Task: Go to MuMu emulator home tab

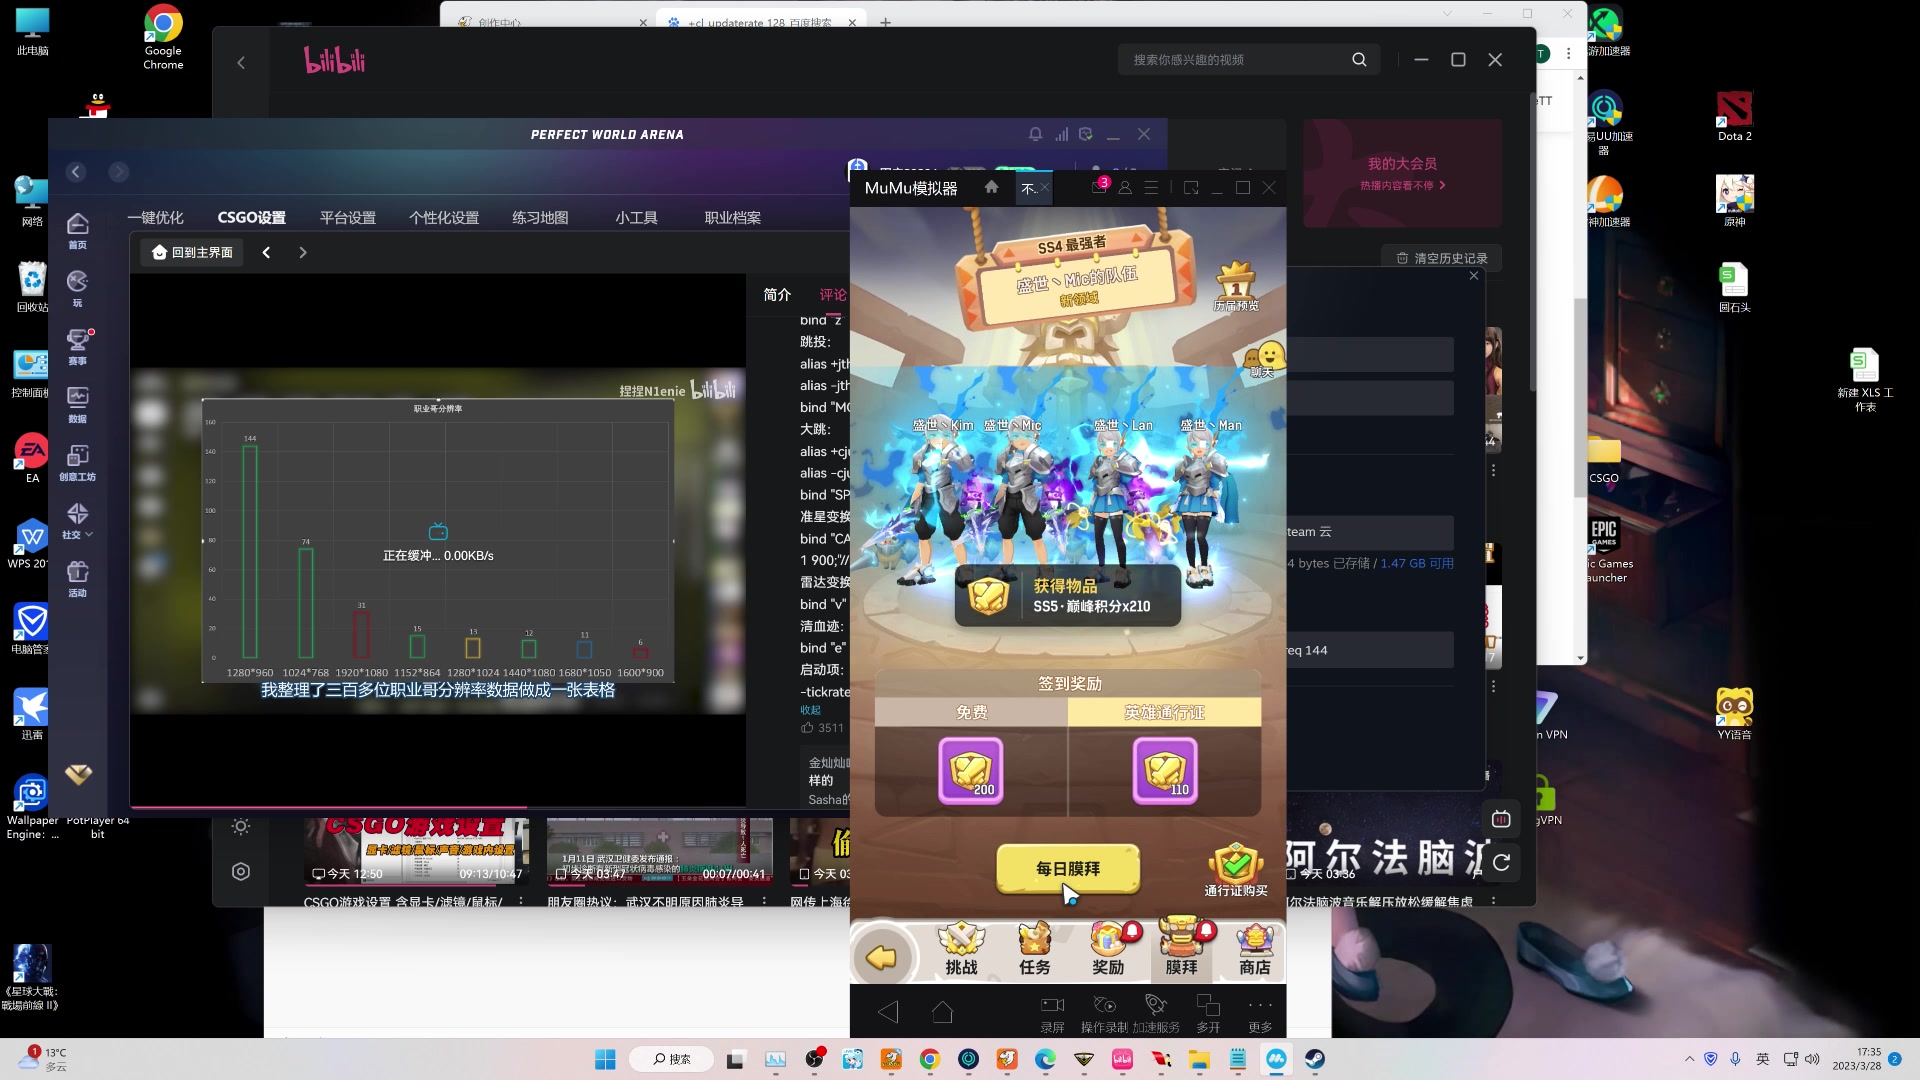Action: point(991,187)
